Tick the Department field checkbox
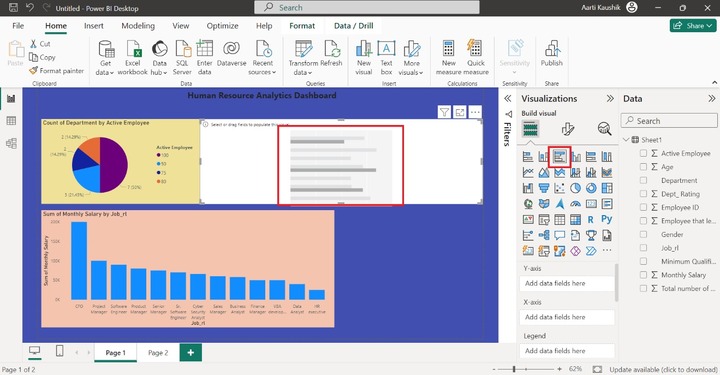Screen dimensions: 720x375 (643, 180)
